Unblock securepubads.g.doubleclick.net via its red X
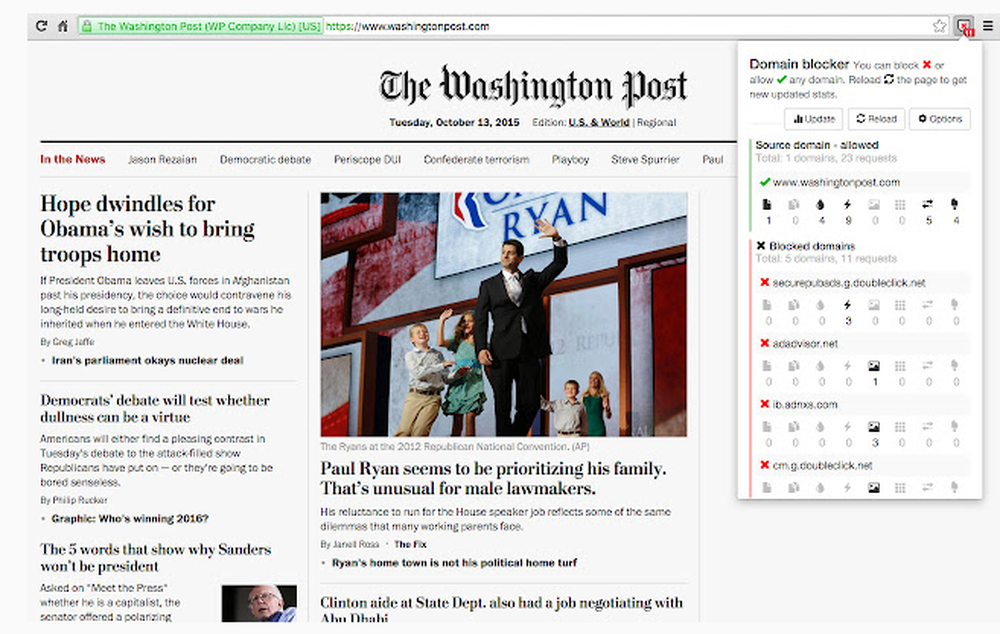 click(x=765, y=283)
